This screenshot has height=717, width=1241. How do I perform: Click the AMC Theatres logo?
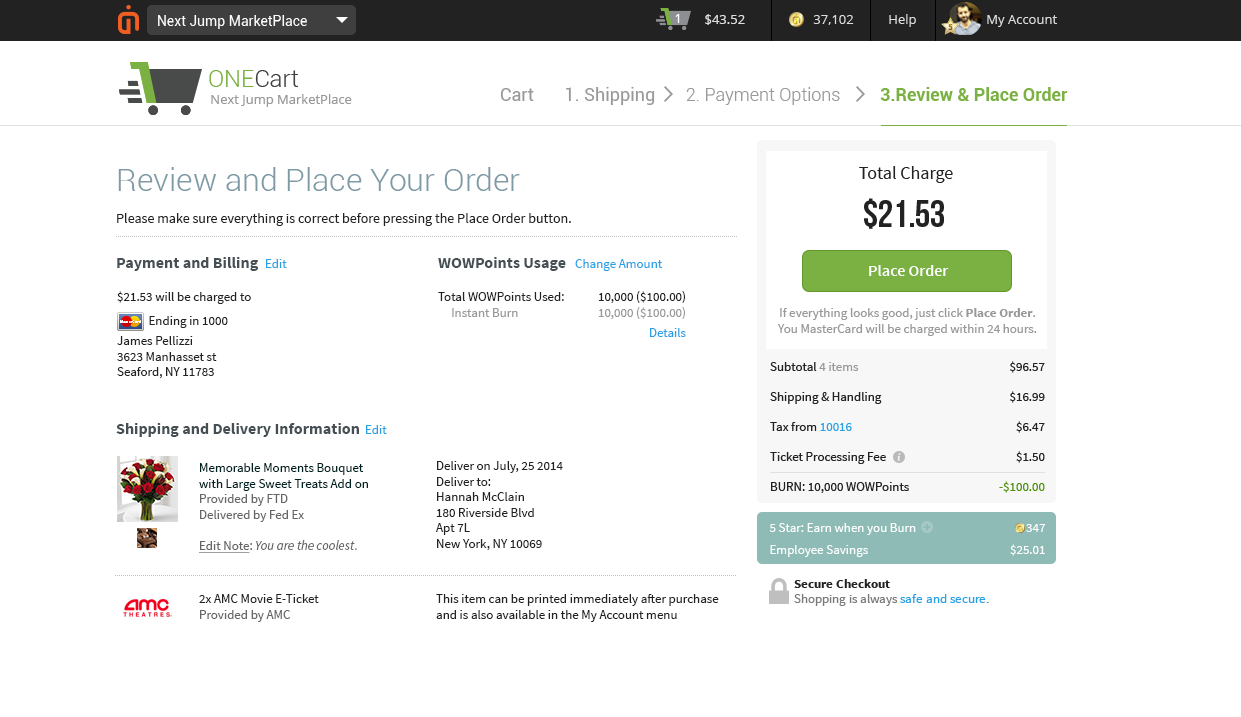coord(147,607)
